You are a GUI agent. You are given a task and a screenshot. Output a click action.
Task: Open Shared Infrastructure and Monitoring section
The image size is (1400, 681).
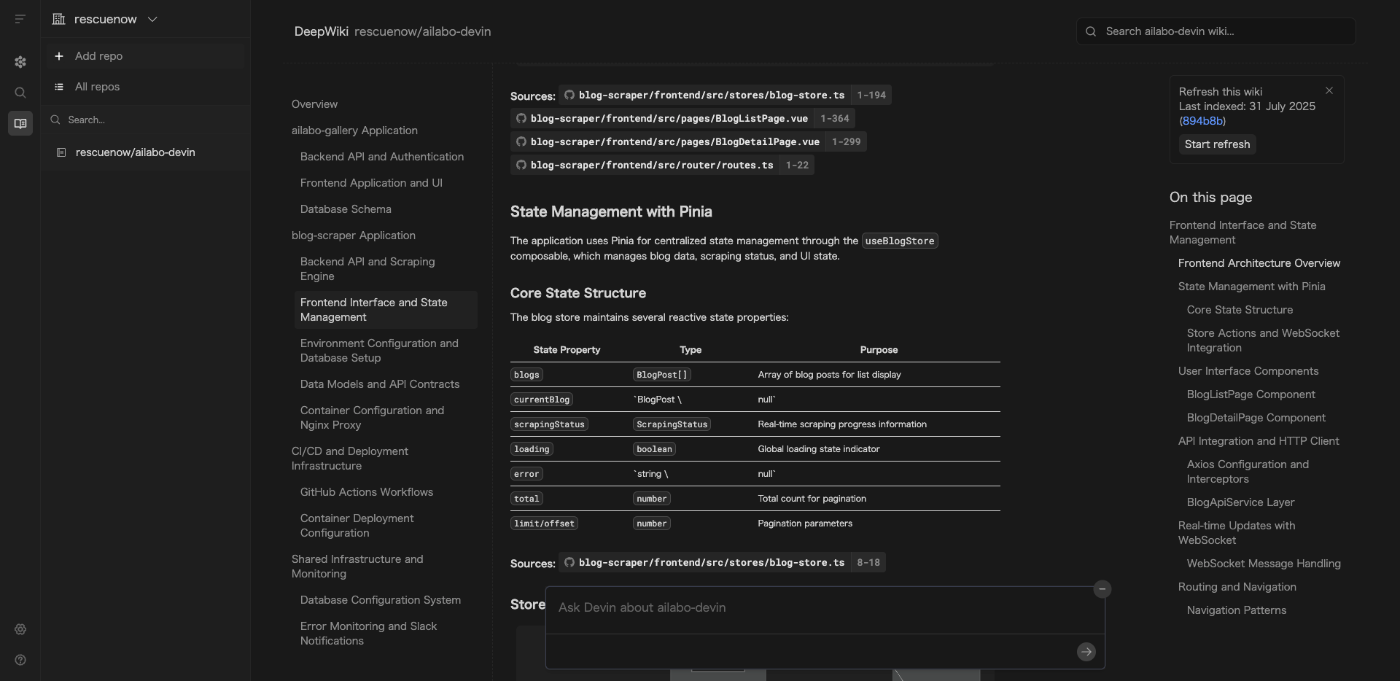[x=357, y=567]
